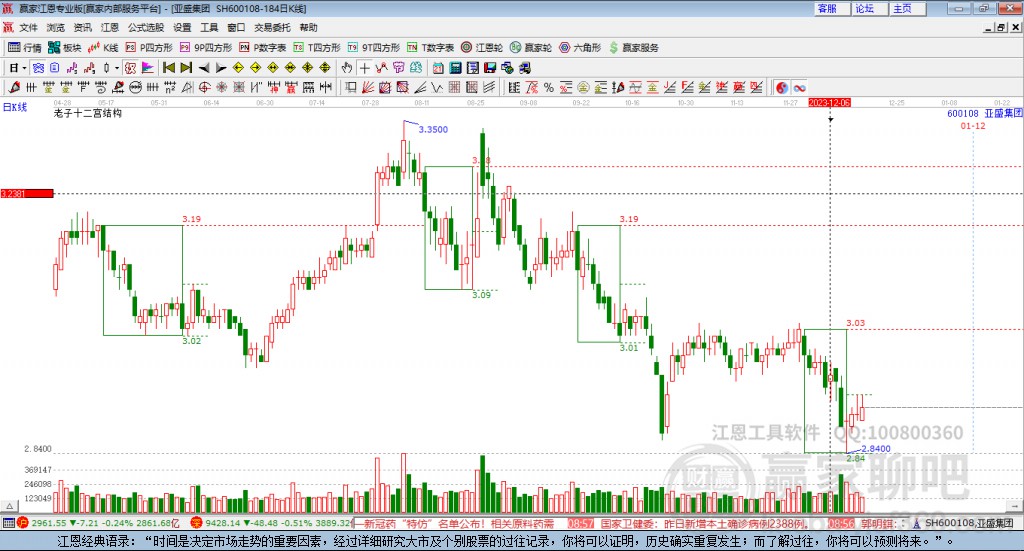The height and width of the screenshot is (551, 1024).
Task: Toggle the 权 adjustment icon
Action: pyautogui.click(x=131, y=68)
